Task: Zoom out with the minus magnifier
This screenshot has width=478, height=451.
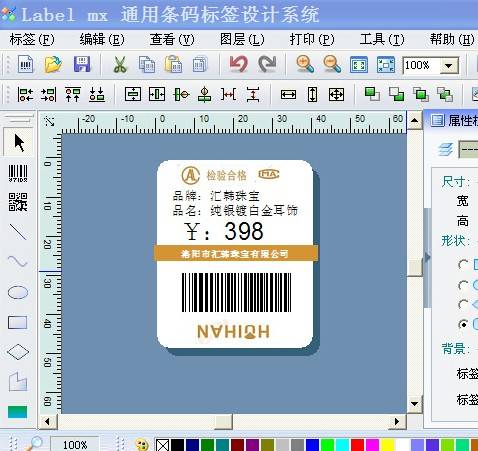Action: pyautogui.click(x=332, y=64)
